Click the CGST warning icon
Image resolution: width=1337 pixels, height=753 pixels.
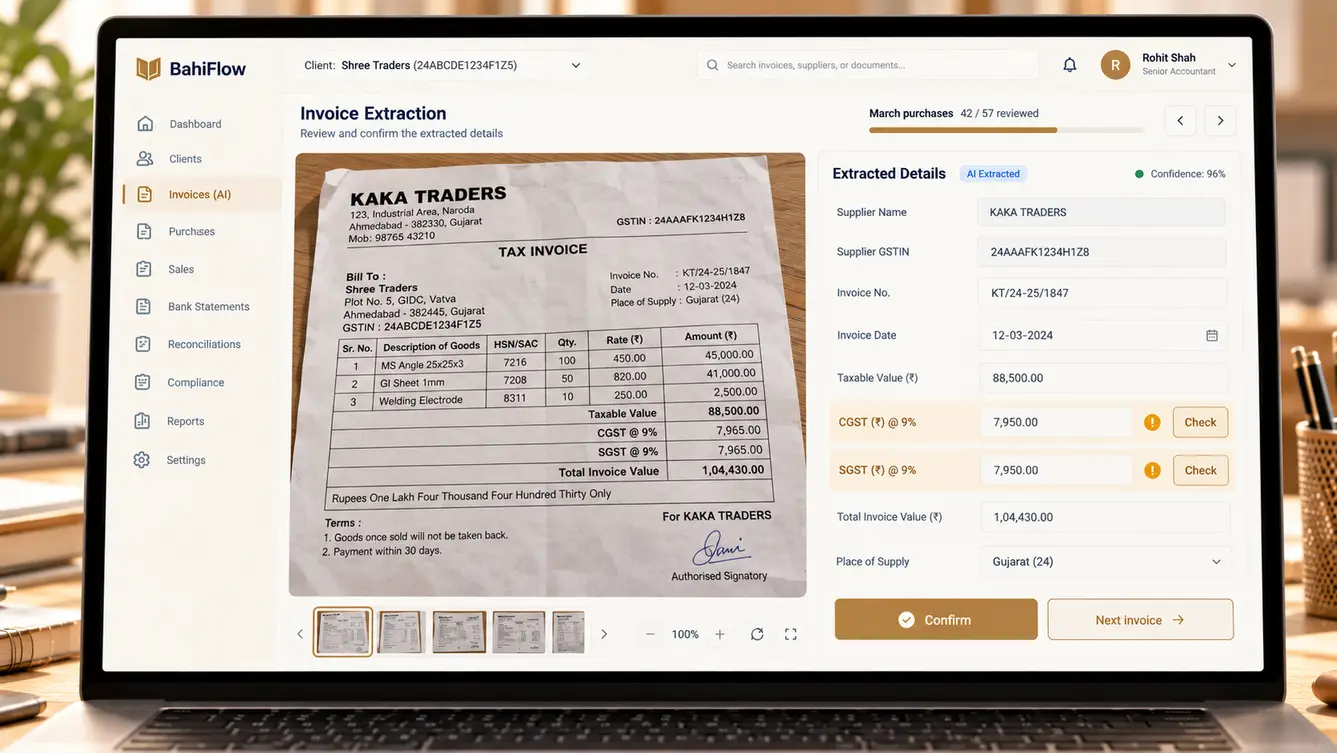[1152, 422]
